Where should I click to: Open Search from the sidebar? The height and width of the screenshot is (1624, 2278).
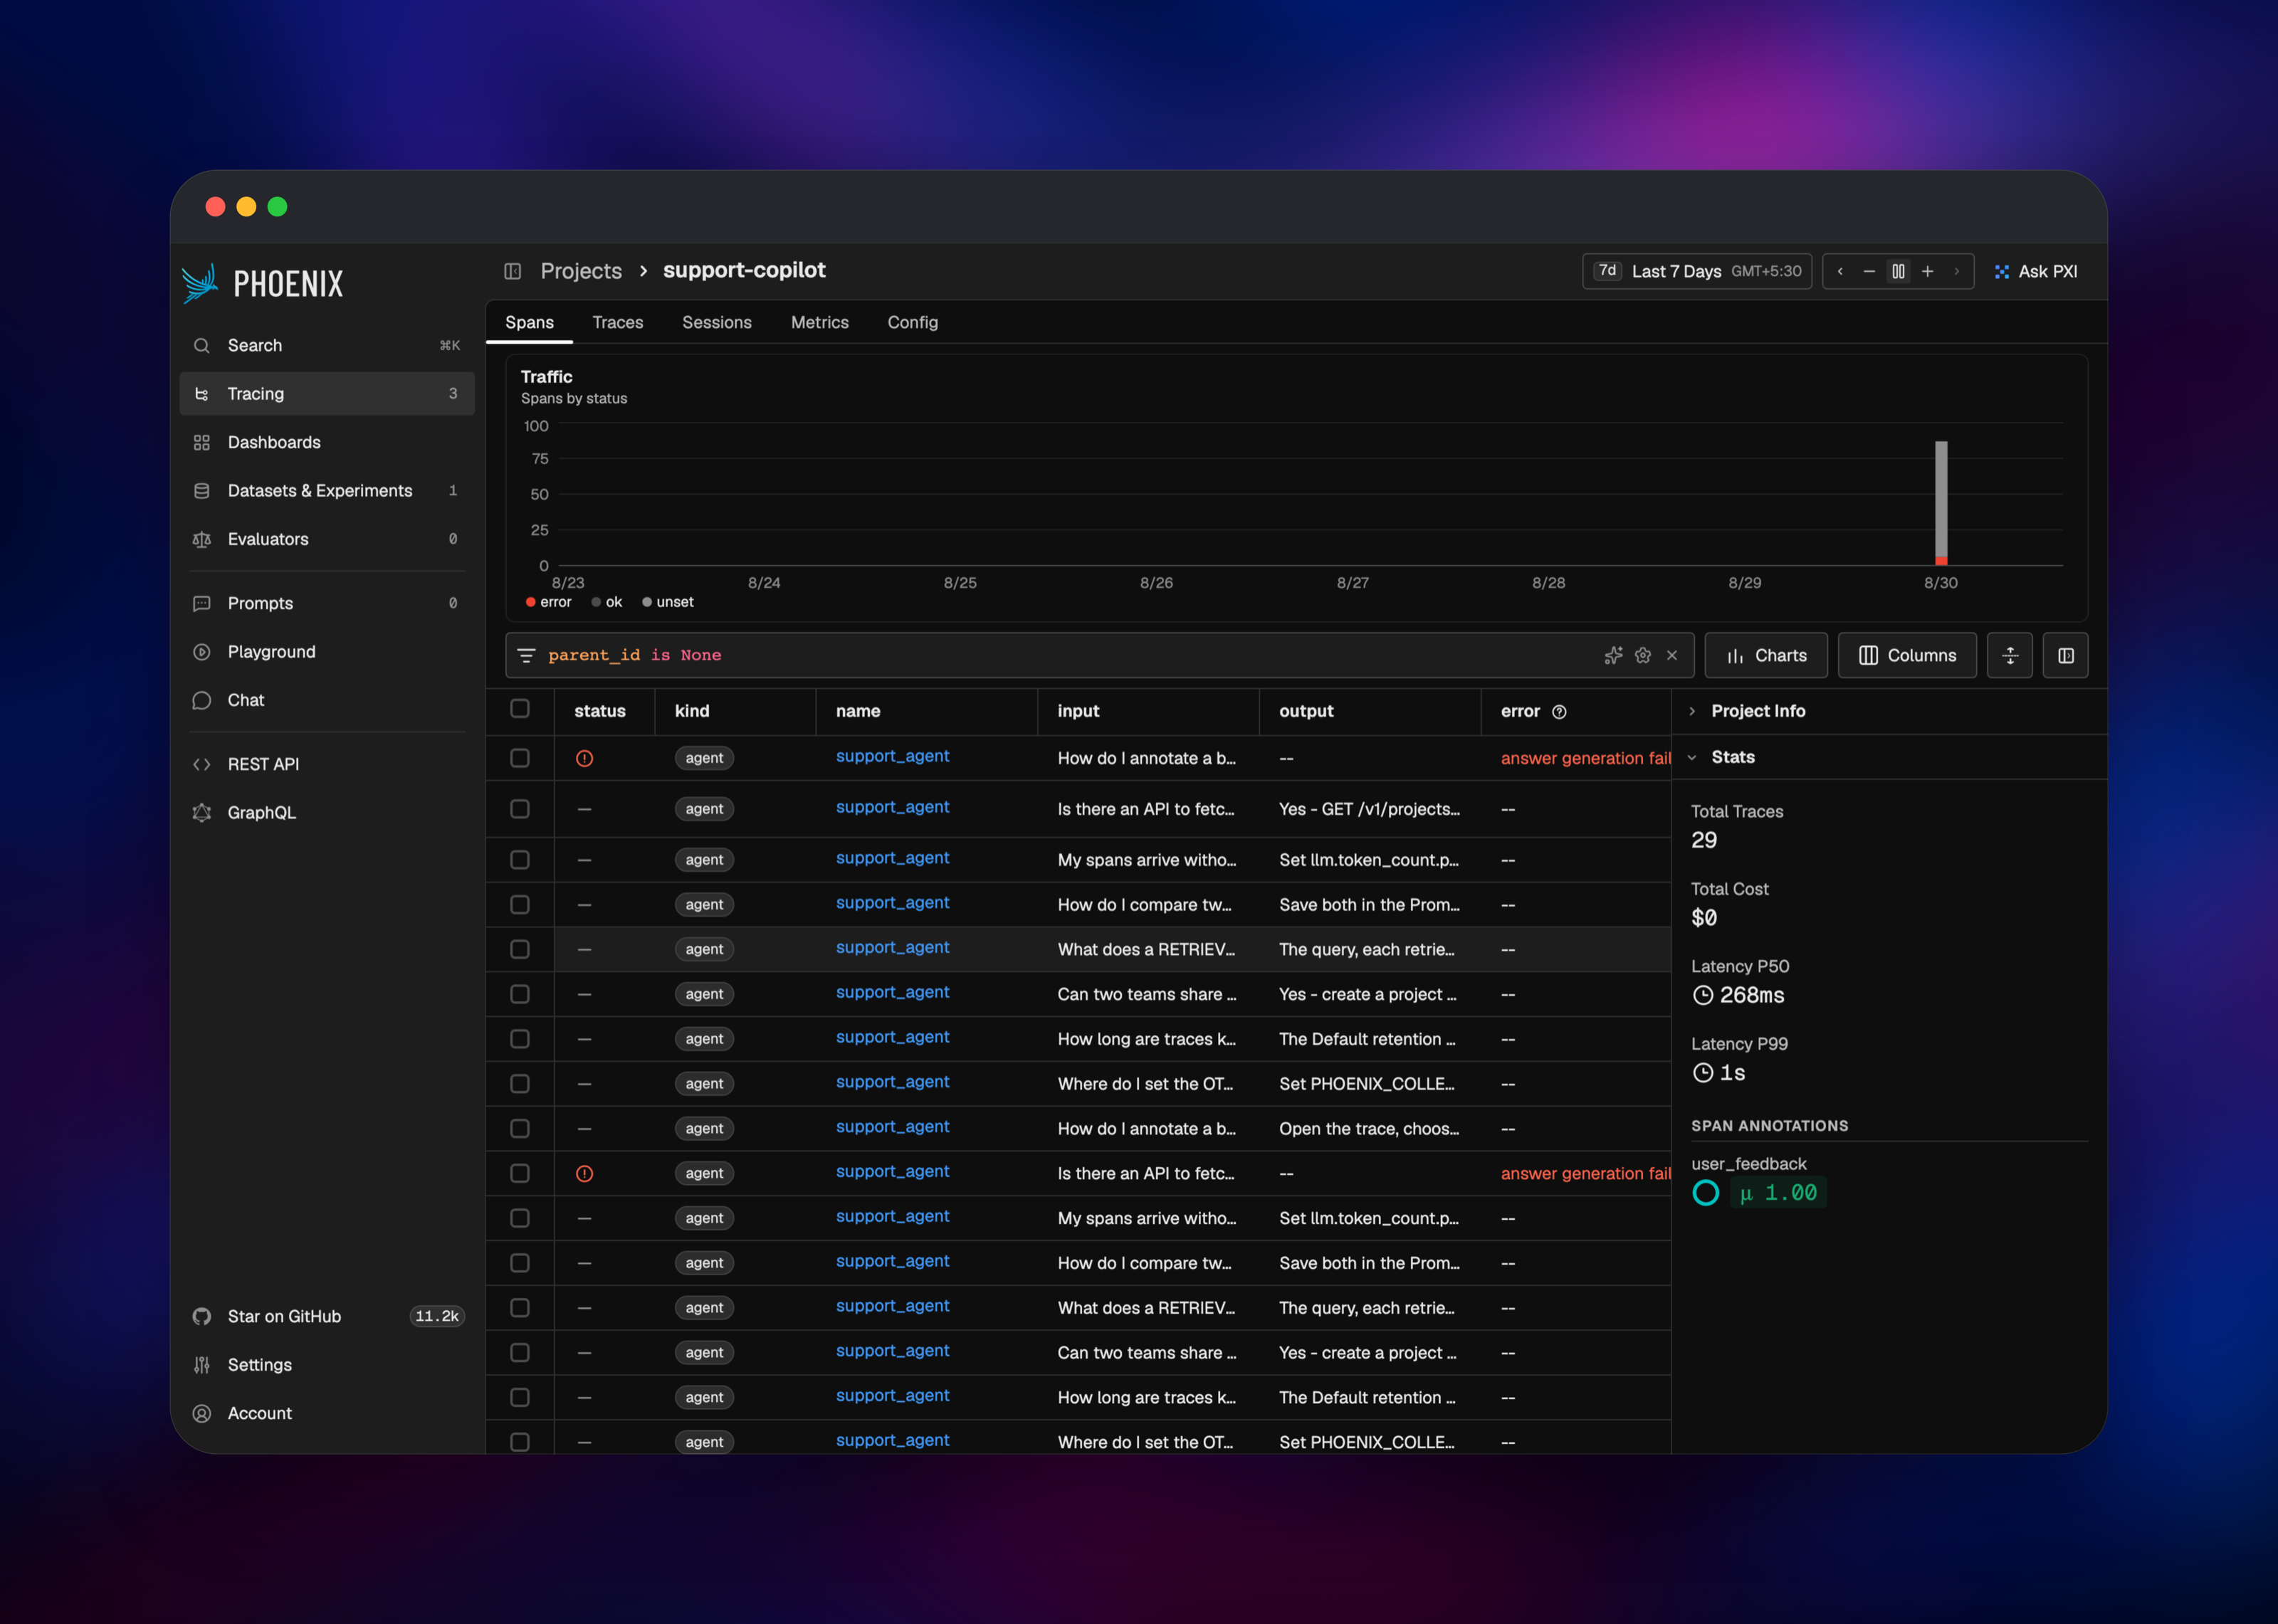coord(326,345)
